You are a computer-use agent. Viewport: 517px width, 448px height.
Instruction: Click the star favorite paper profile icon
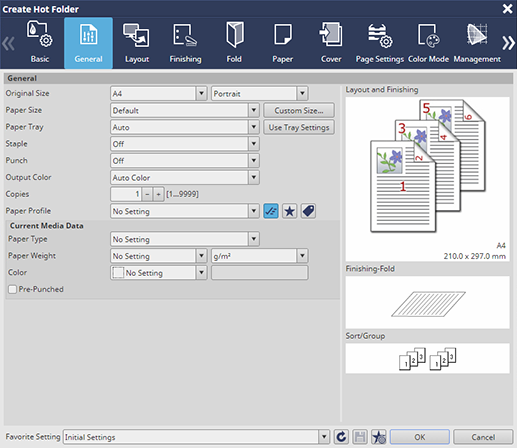click(x=290, y=211)
